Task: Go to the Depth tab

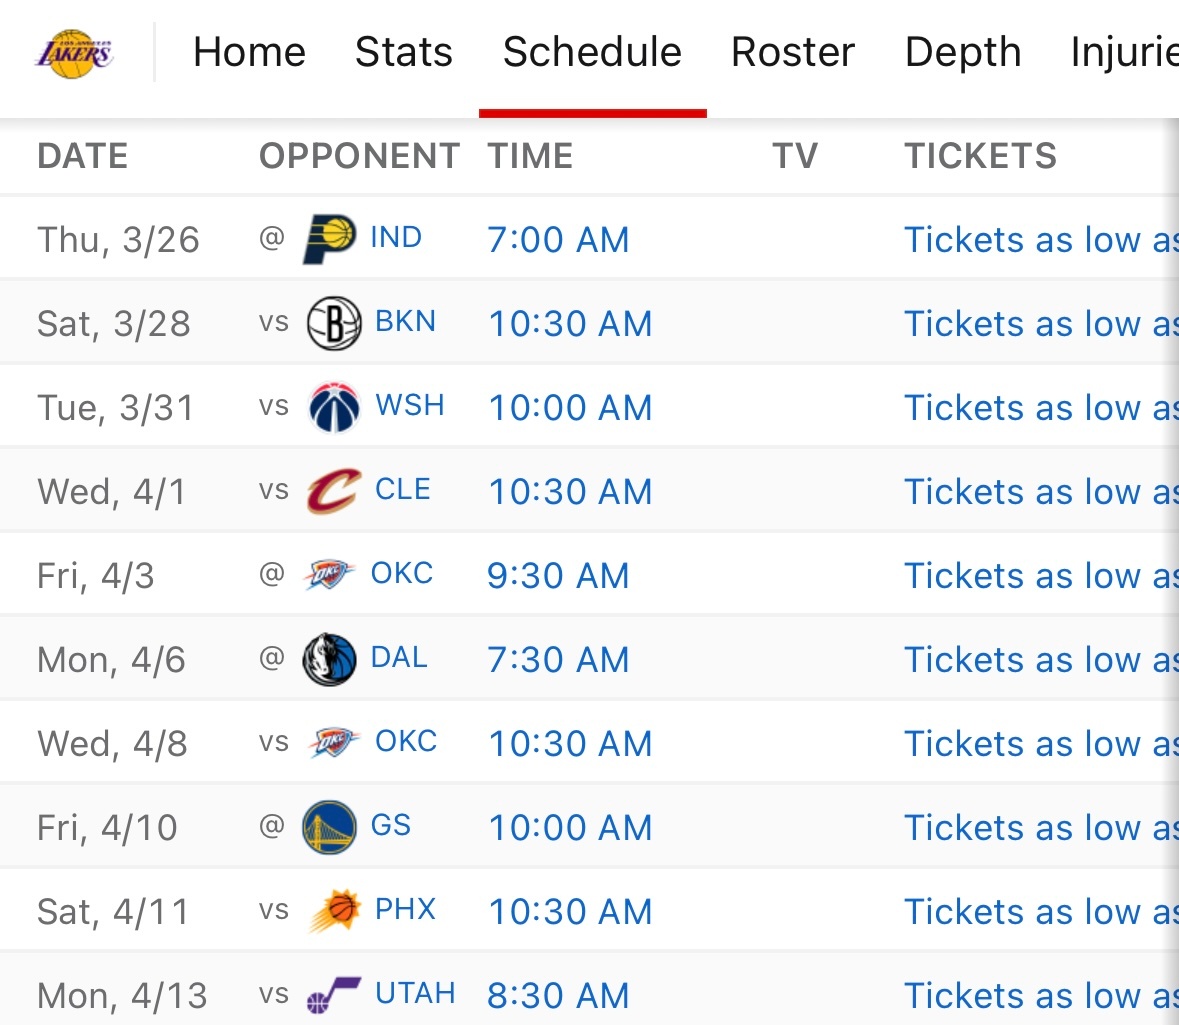Action: click(x=962, y=52)
